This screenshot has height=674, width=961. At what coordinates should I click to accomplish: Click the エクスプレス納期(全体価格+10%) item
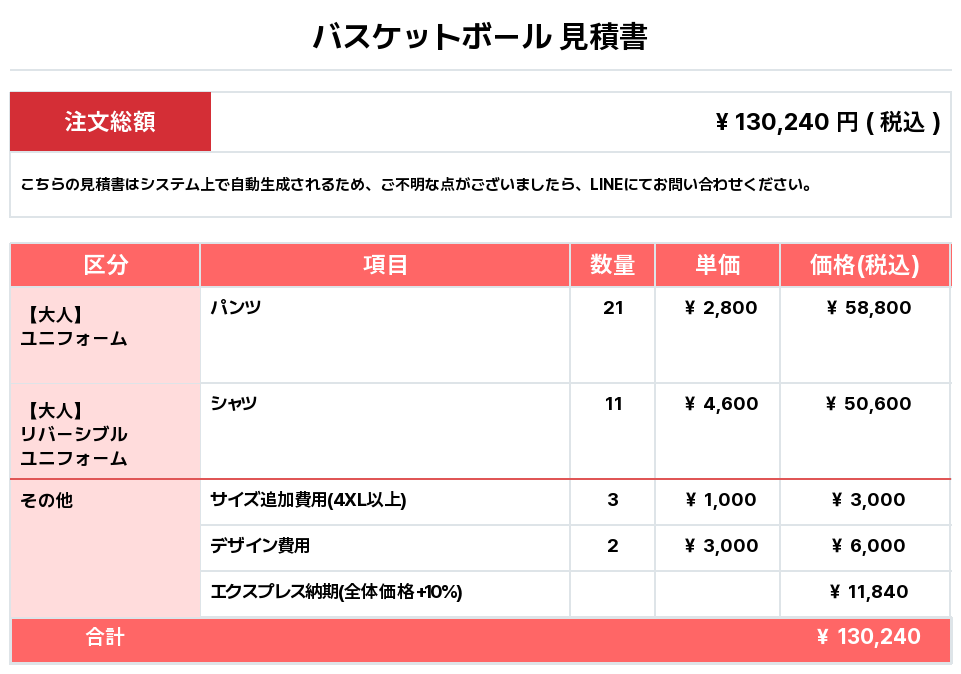(336, 592)
